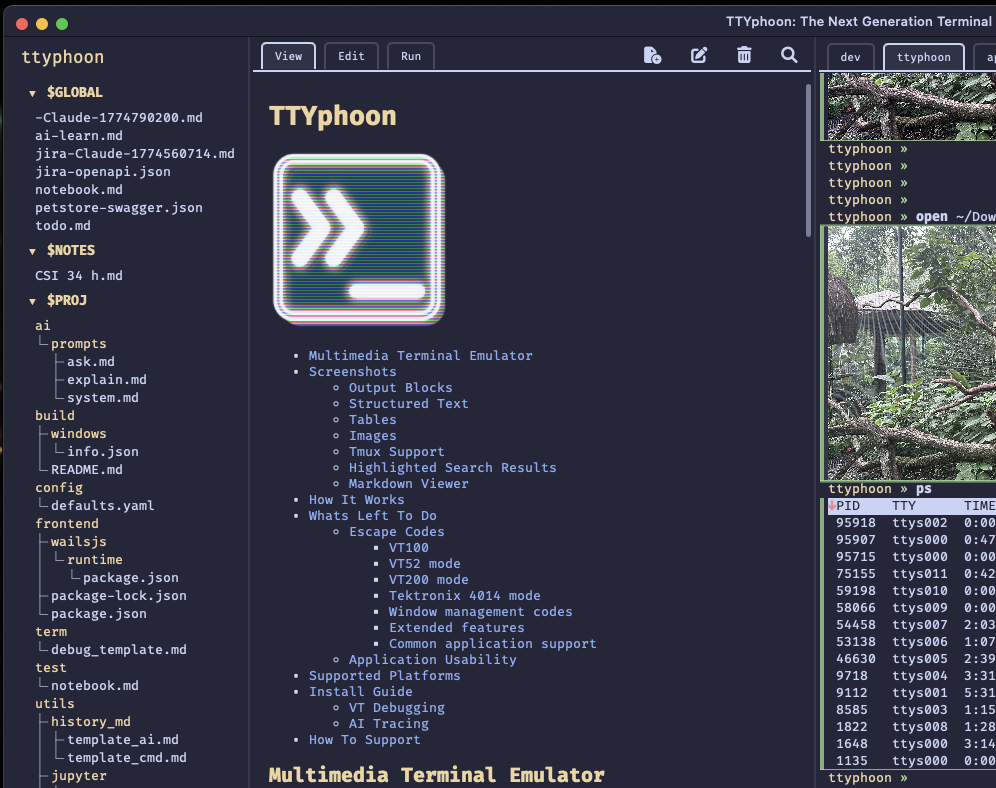This screenshot has width=996, height=788.
Task: Open CSI 34 h.md note
Action: pyautogui.click(x=79, y=276)
